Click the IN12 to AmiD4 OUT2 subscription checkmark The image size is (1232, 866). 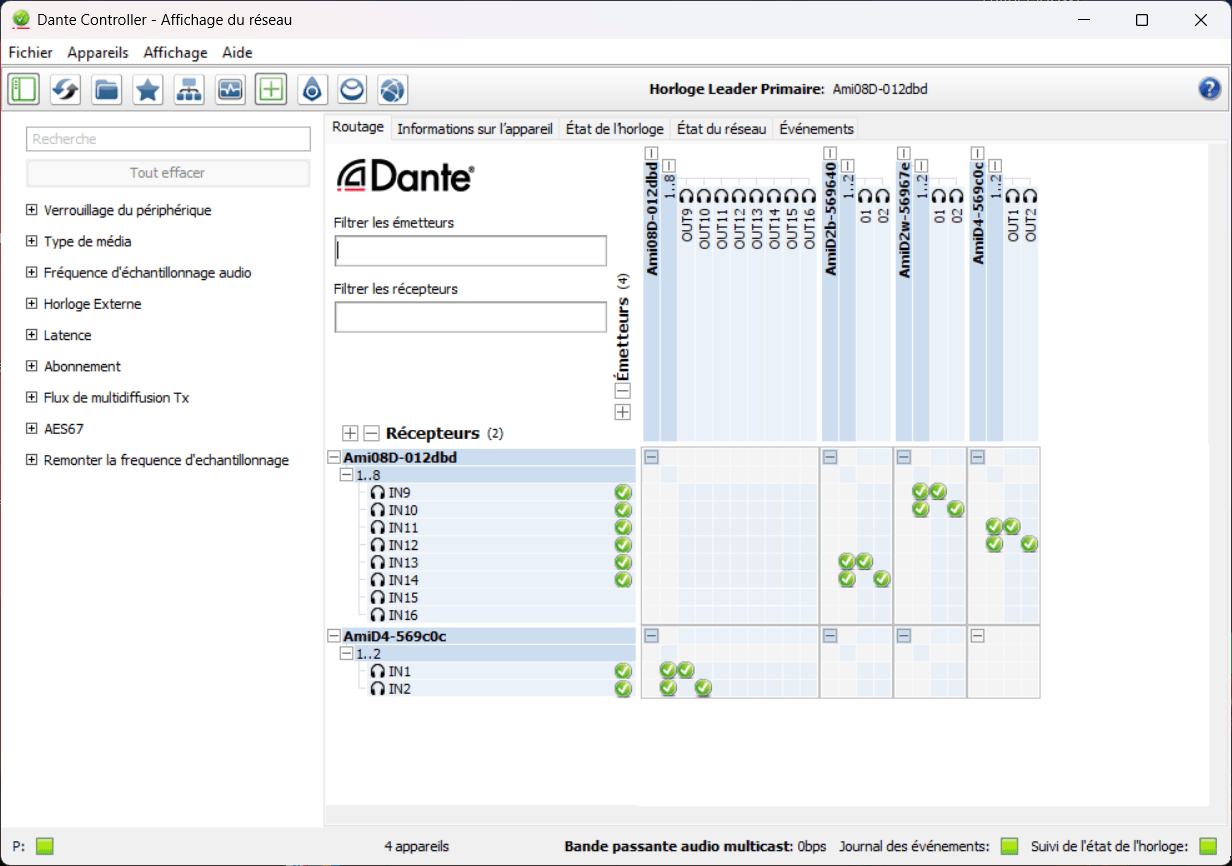(x=1029, y=544)
